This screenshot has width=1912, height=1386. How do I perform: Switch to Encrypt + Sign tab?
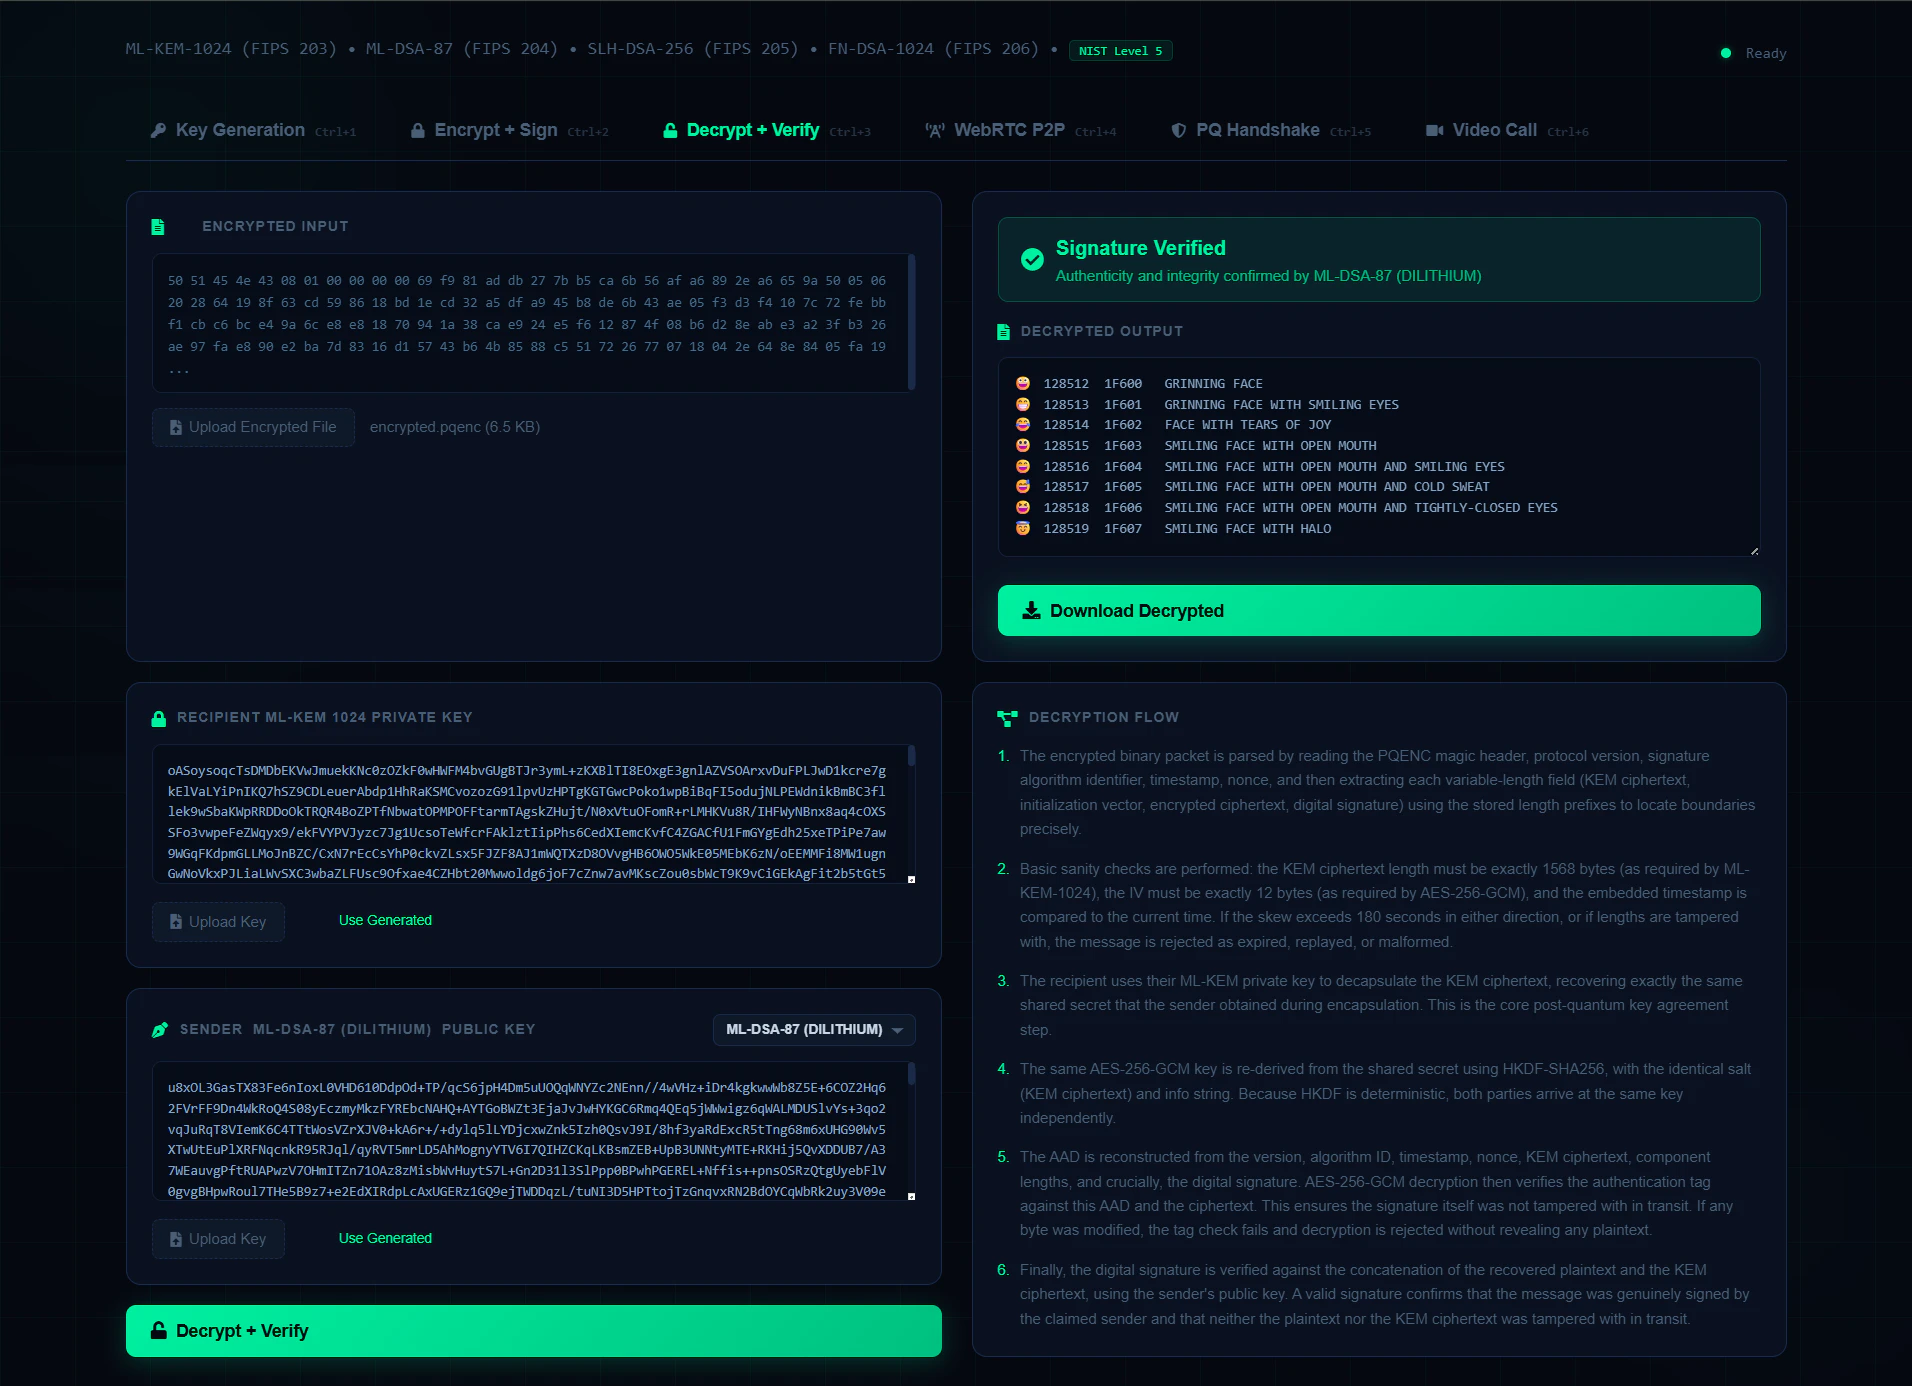click(x=509, y=130)
